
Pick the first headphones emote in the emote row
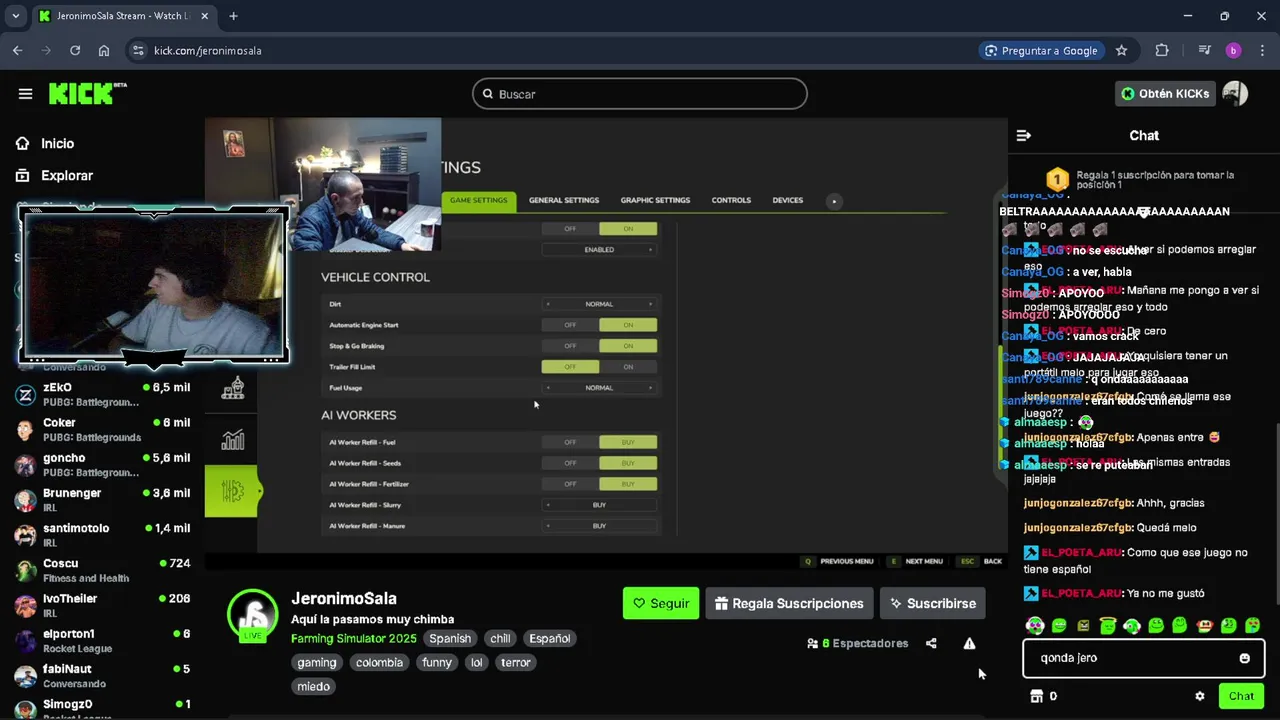1035,626
